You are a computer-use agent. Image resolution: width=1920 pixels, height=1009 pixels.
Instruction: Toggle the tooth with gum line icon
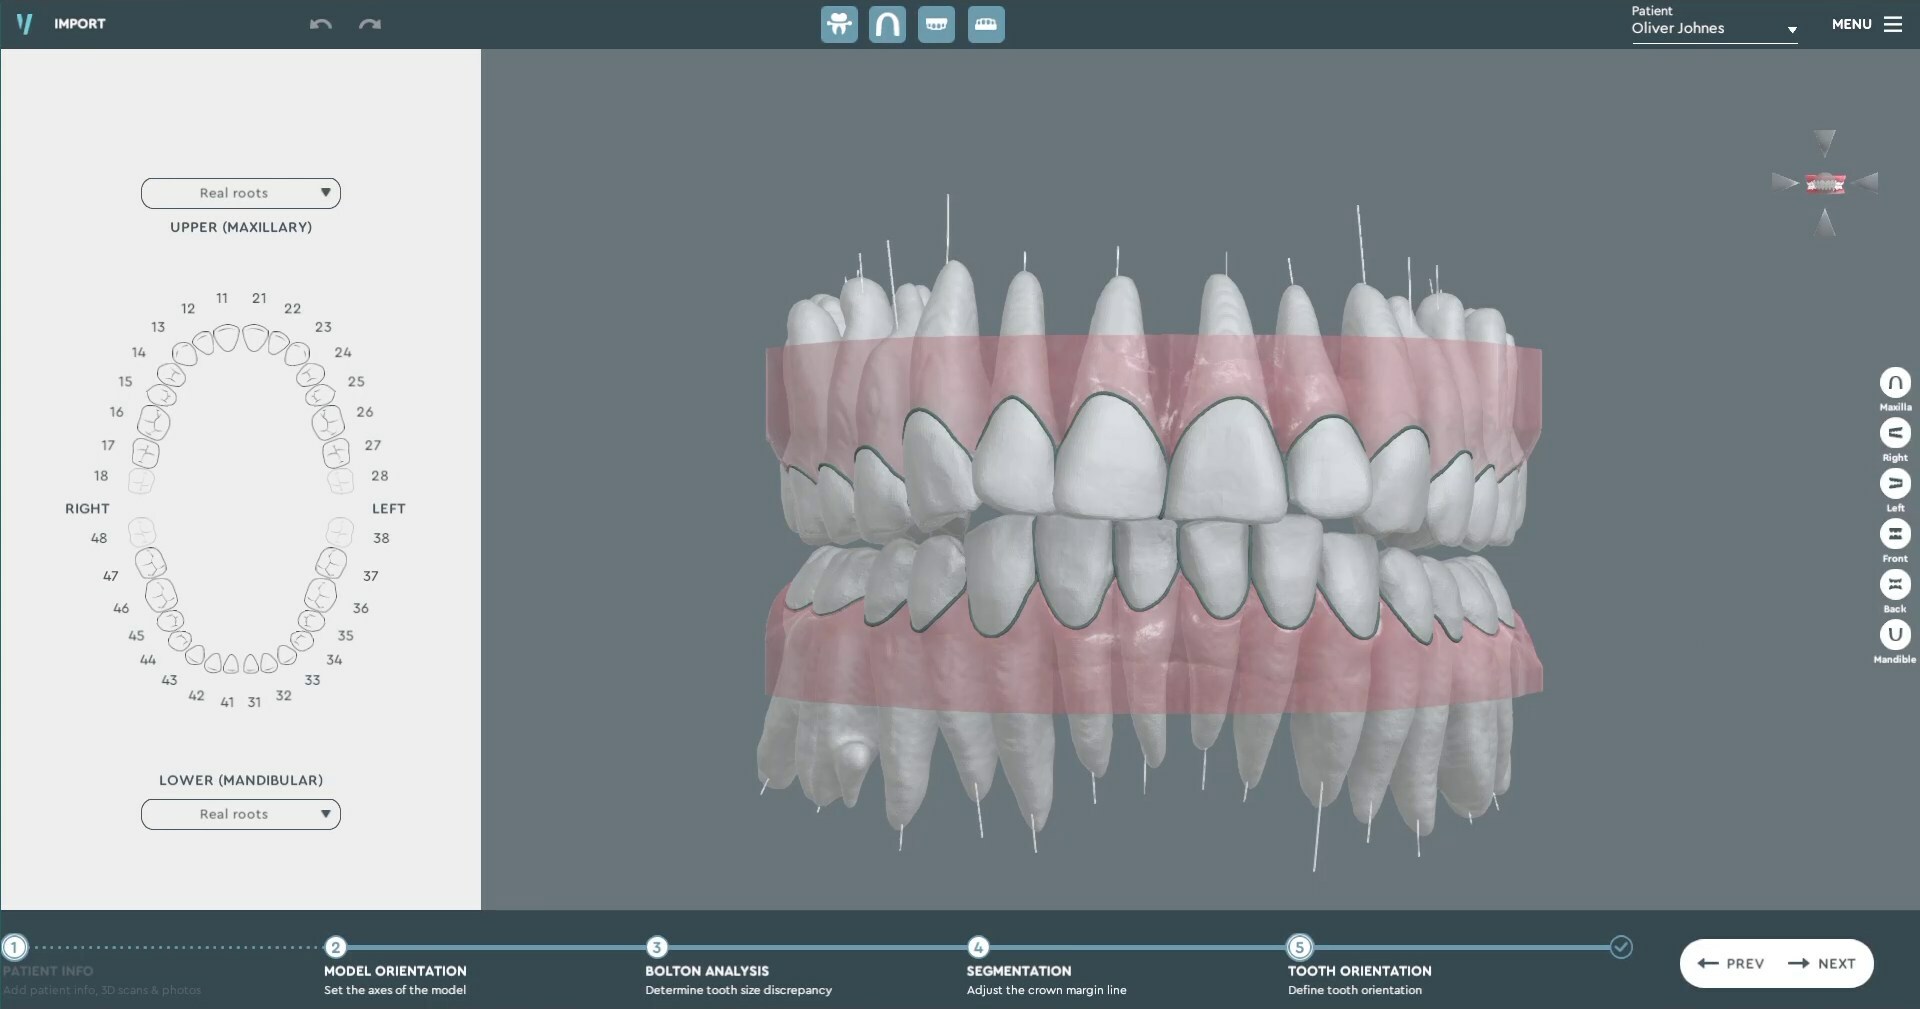point(839,24)
